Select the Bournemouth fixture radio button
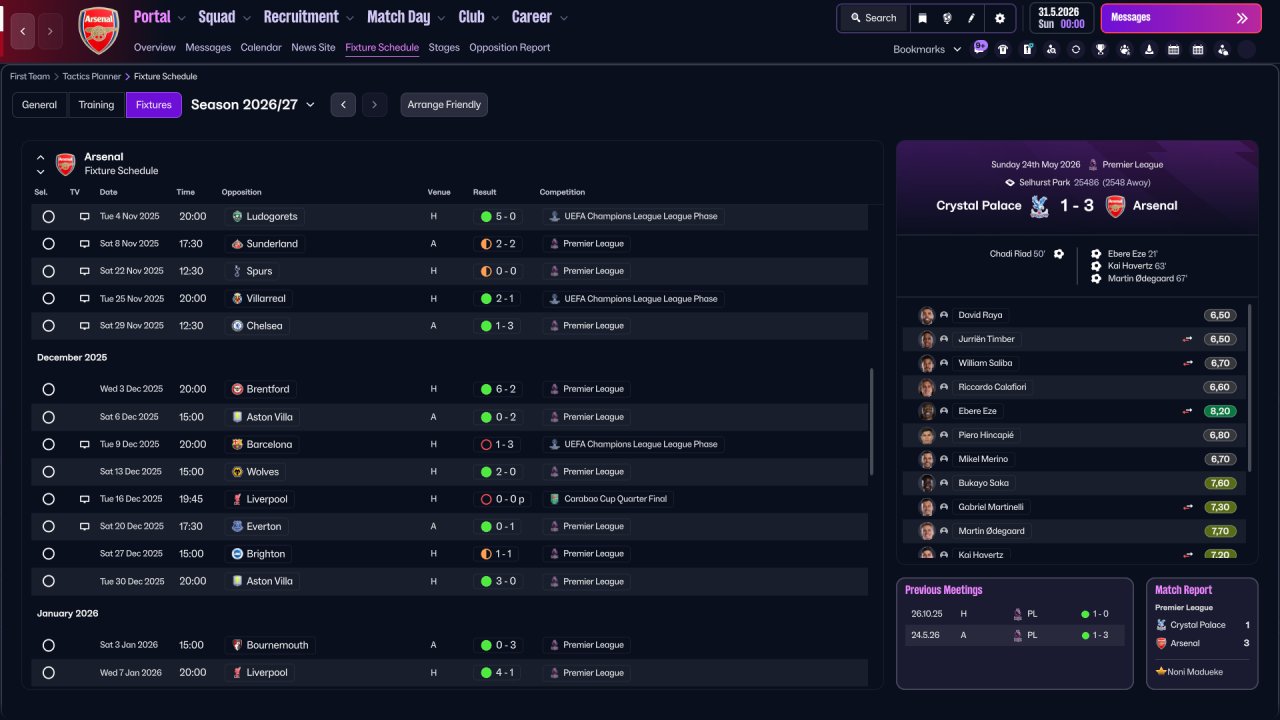This screenshot has height=720, width=1280. click(x=48, y=645)
